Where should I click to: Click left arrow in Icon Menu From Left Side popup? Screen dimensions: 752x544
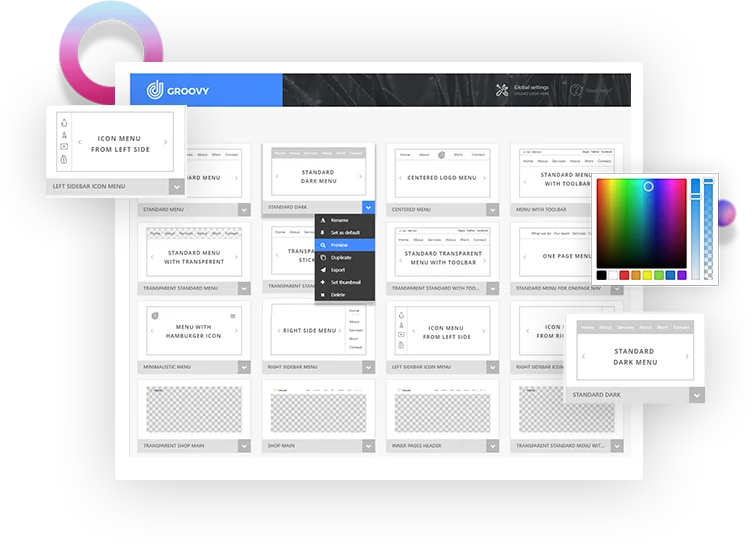80,142
